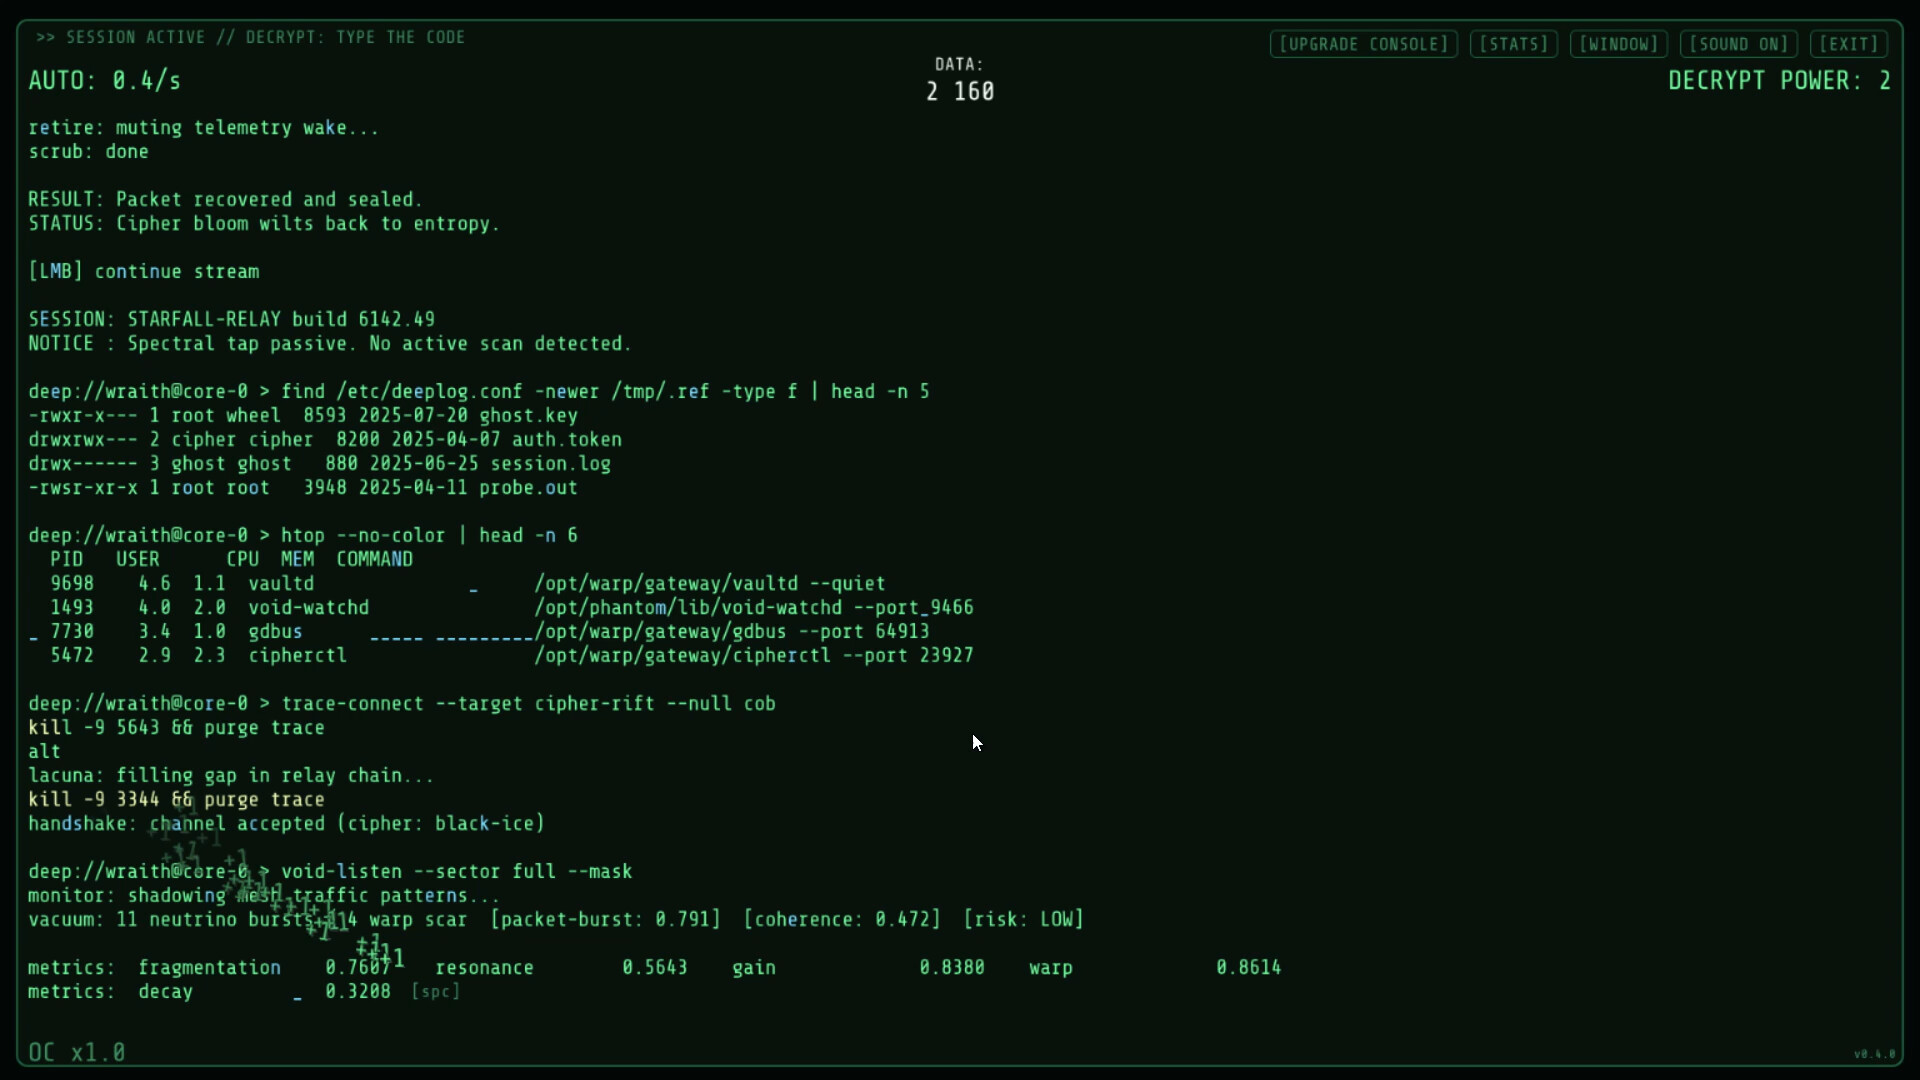The height and width of the screenshot is (1080, 1920).
Task: Open the Stats panel
Action: pyautogui.click(x=1513, y=44)
